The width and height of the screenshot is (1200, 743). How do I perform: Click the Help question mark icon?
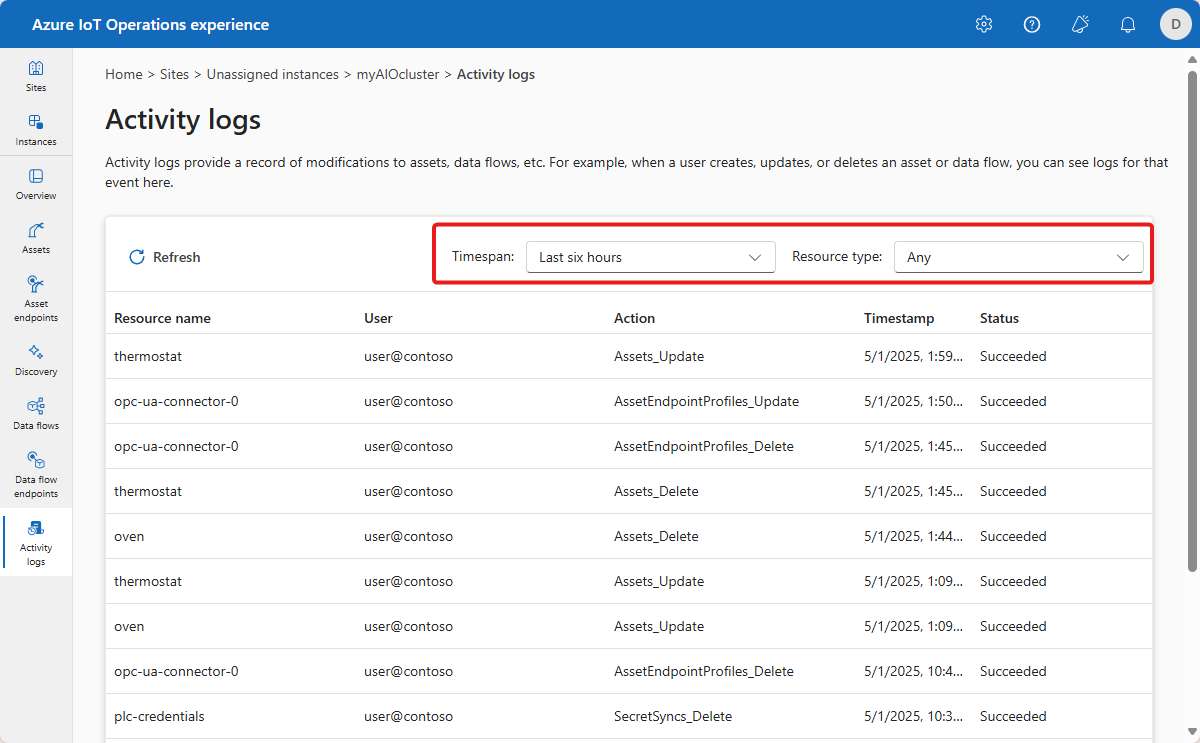(1032, 24)
